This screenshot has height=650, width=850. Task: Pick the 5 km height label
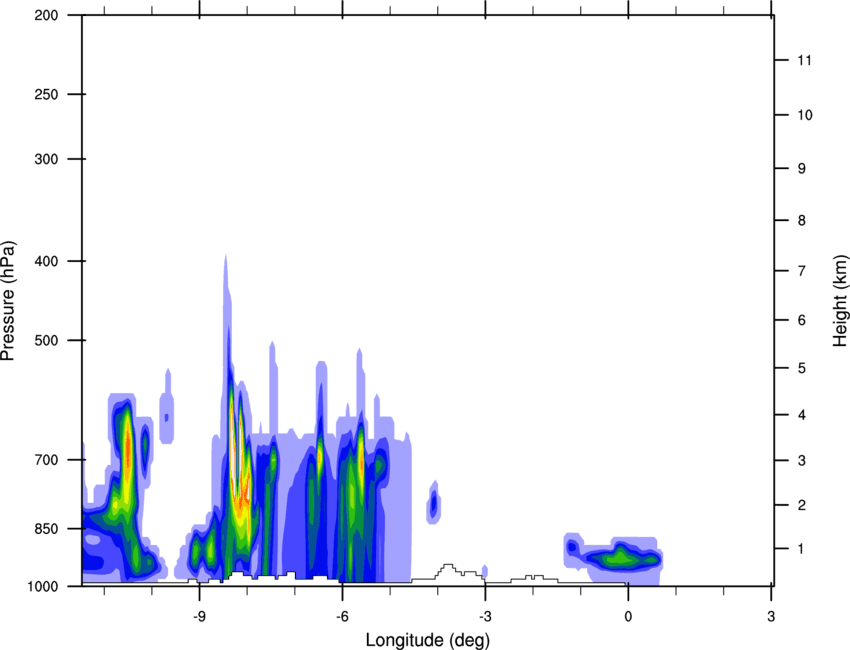click(x=801, y=368)
